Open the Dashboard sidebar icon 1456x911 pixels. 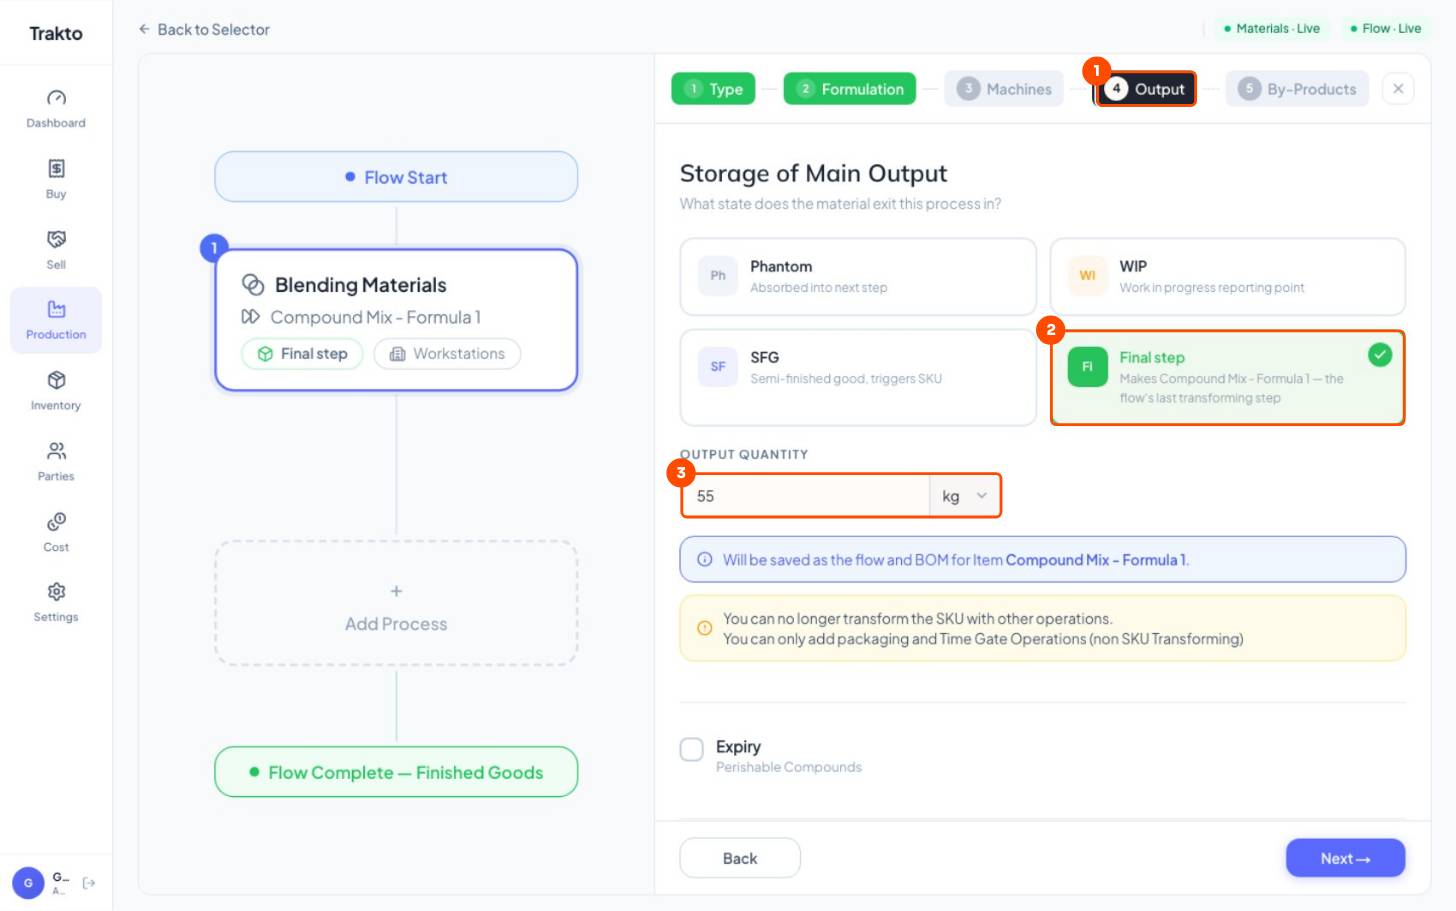coord(56,98)
